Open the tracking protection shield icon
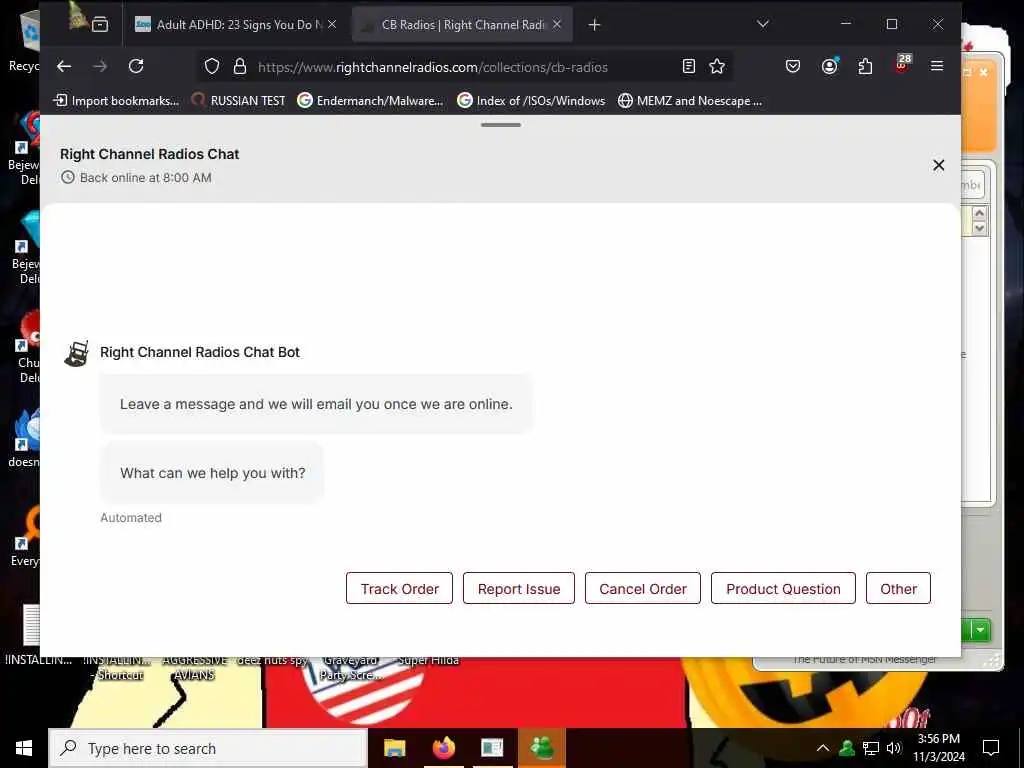The height and width of the screenshot is (768, 1024). (x=212, y=67)
